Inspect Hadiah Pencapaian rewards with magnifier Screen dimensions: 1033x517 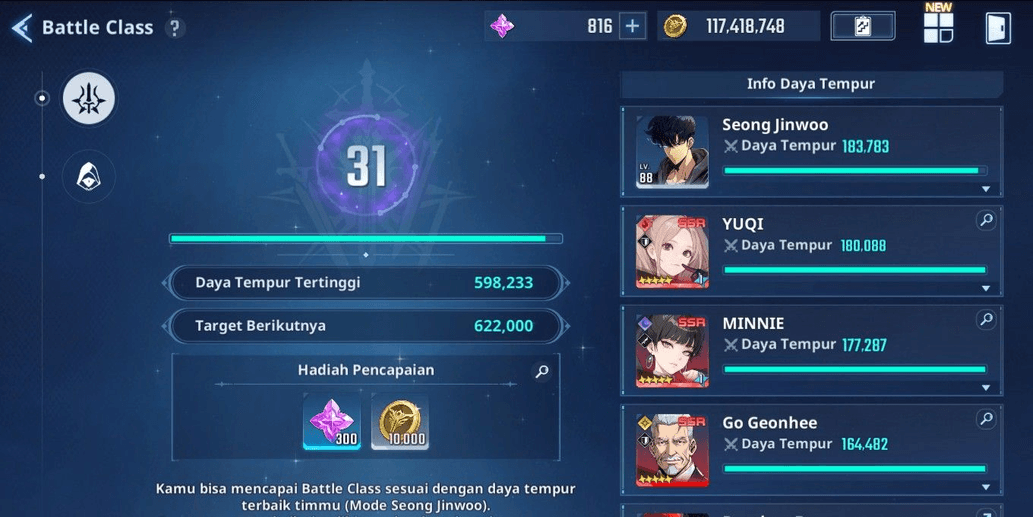click(542, 371)
